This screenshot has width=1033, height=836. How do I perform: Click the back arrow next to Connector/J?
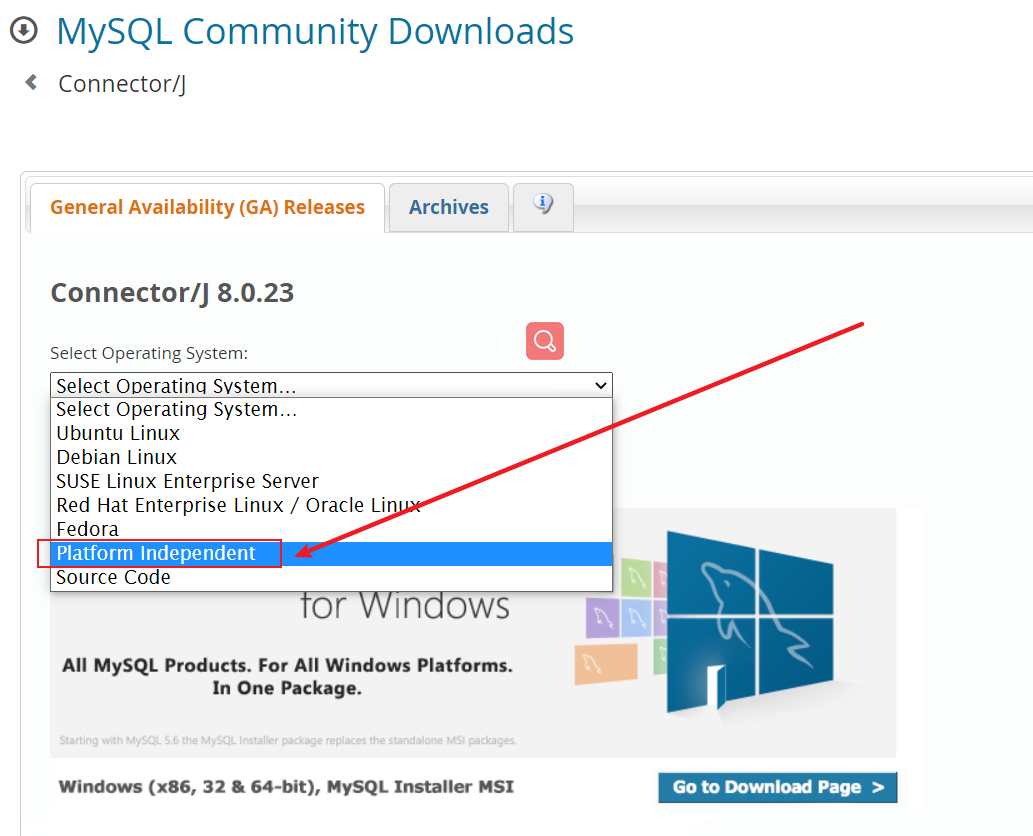click(x=31, y=82)
